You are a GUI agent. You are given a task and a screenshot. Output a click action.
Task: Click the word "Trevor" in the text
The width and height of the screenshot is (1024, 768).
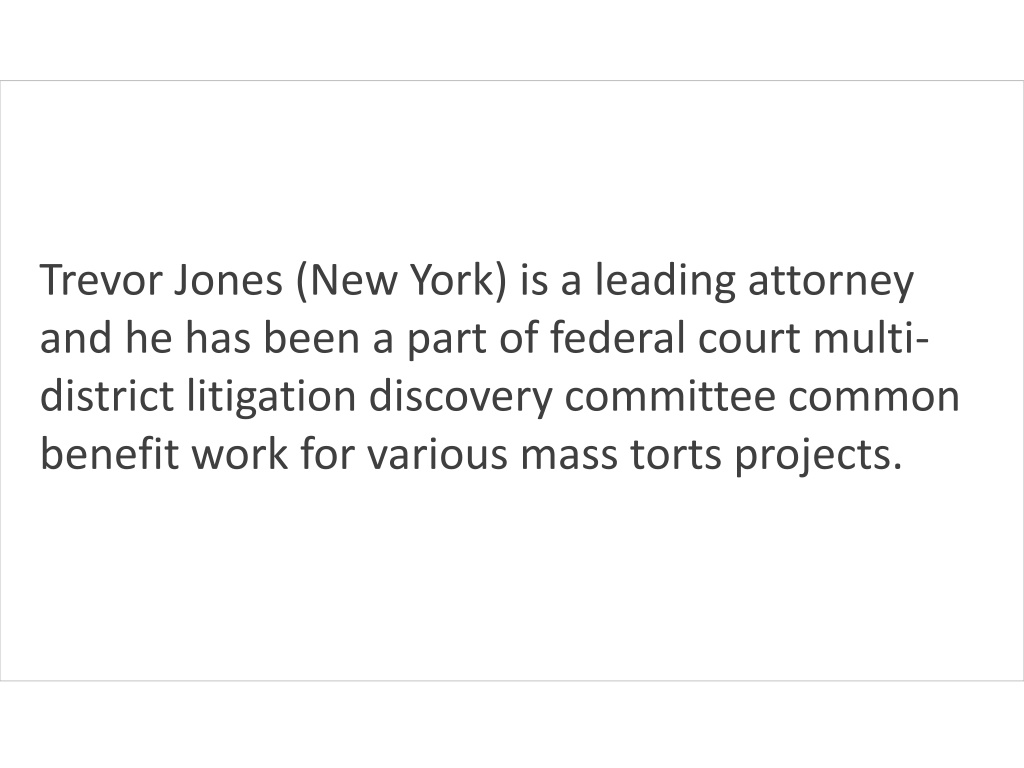tap(101, 280)
